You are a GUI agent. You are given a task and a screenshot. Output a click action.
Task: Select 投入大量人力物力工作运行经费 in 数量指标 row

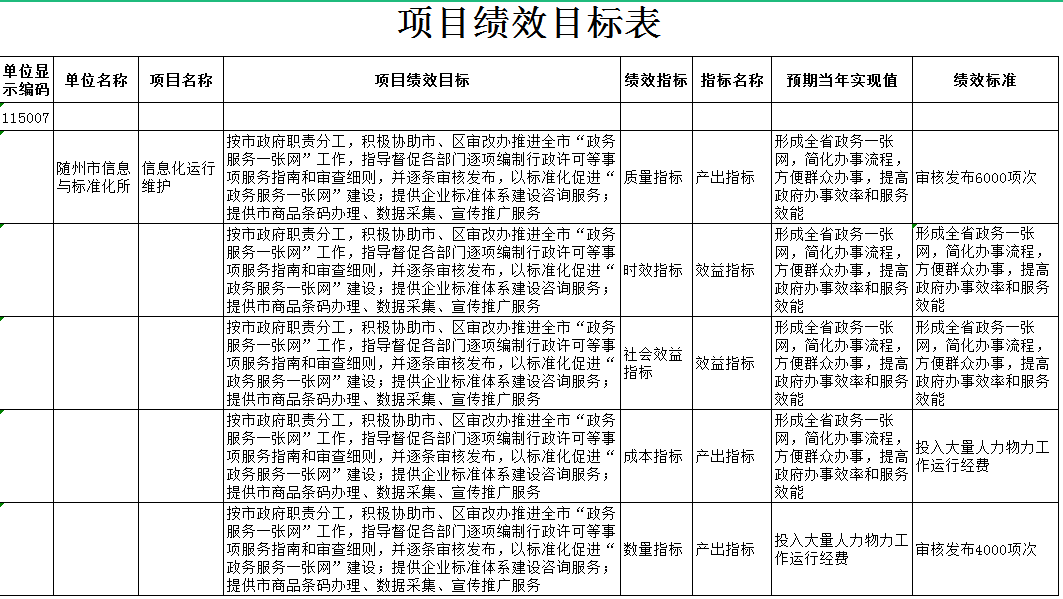click(842, 549)
